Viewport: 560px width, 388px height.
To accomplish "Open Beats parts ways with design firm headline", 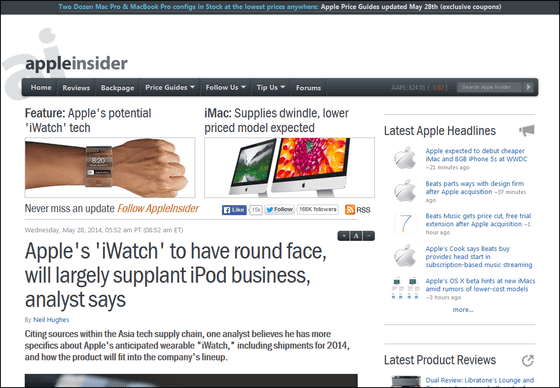I will (475, 188).
